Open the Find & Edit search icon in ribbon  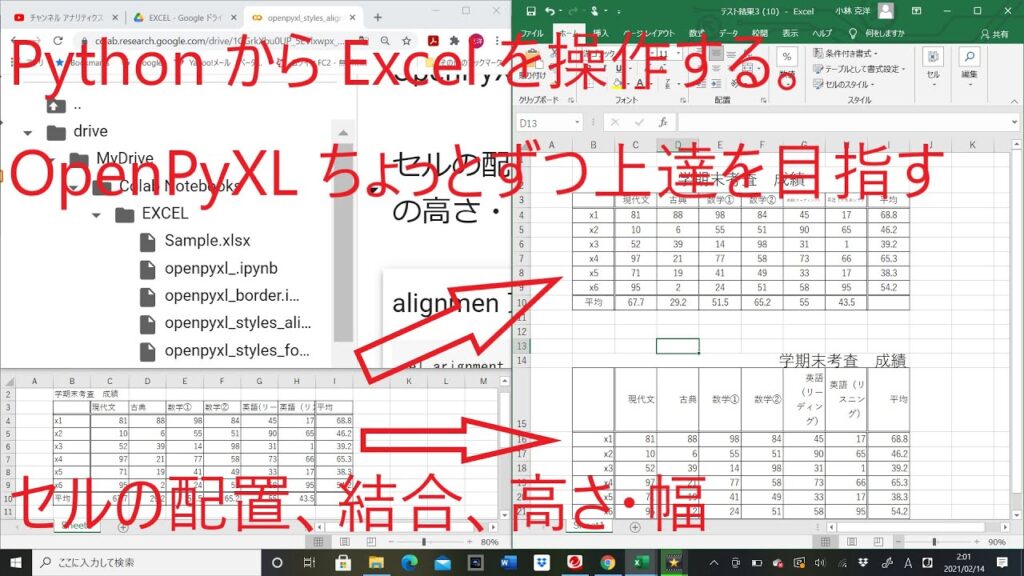pyautogui.click(x=969, y=57)
